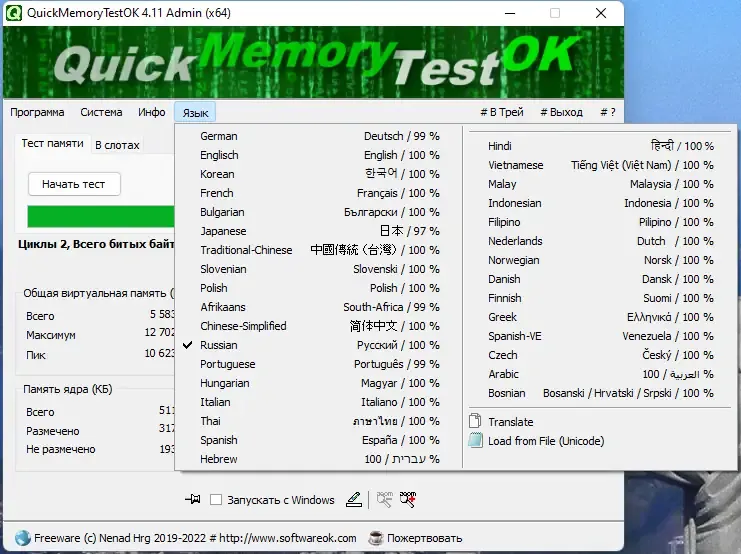This screenshot has width=741, height=554.
Task: Click the Память ядра (КБ) group label
Action: pos(68,389)
